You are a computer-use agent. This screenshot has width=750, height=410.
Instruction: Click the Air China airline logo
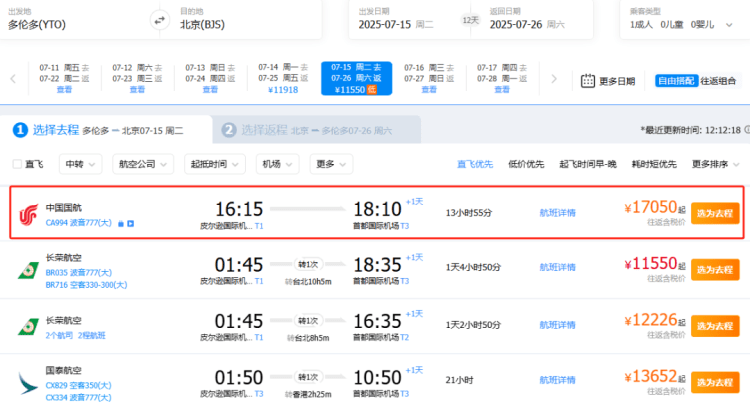27,213
